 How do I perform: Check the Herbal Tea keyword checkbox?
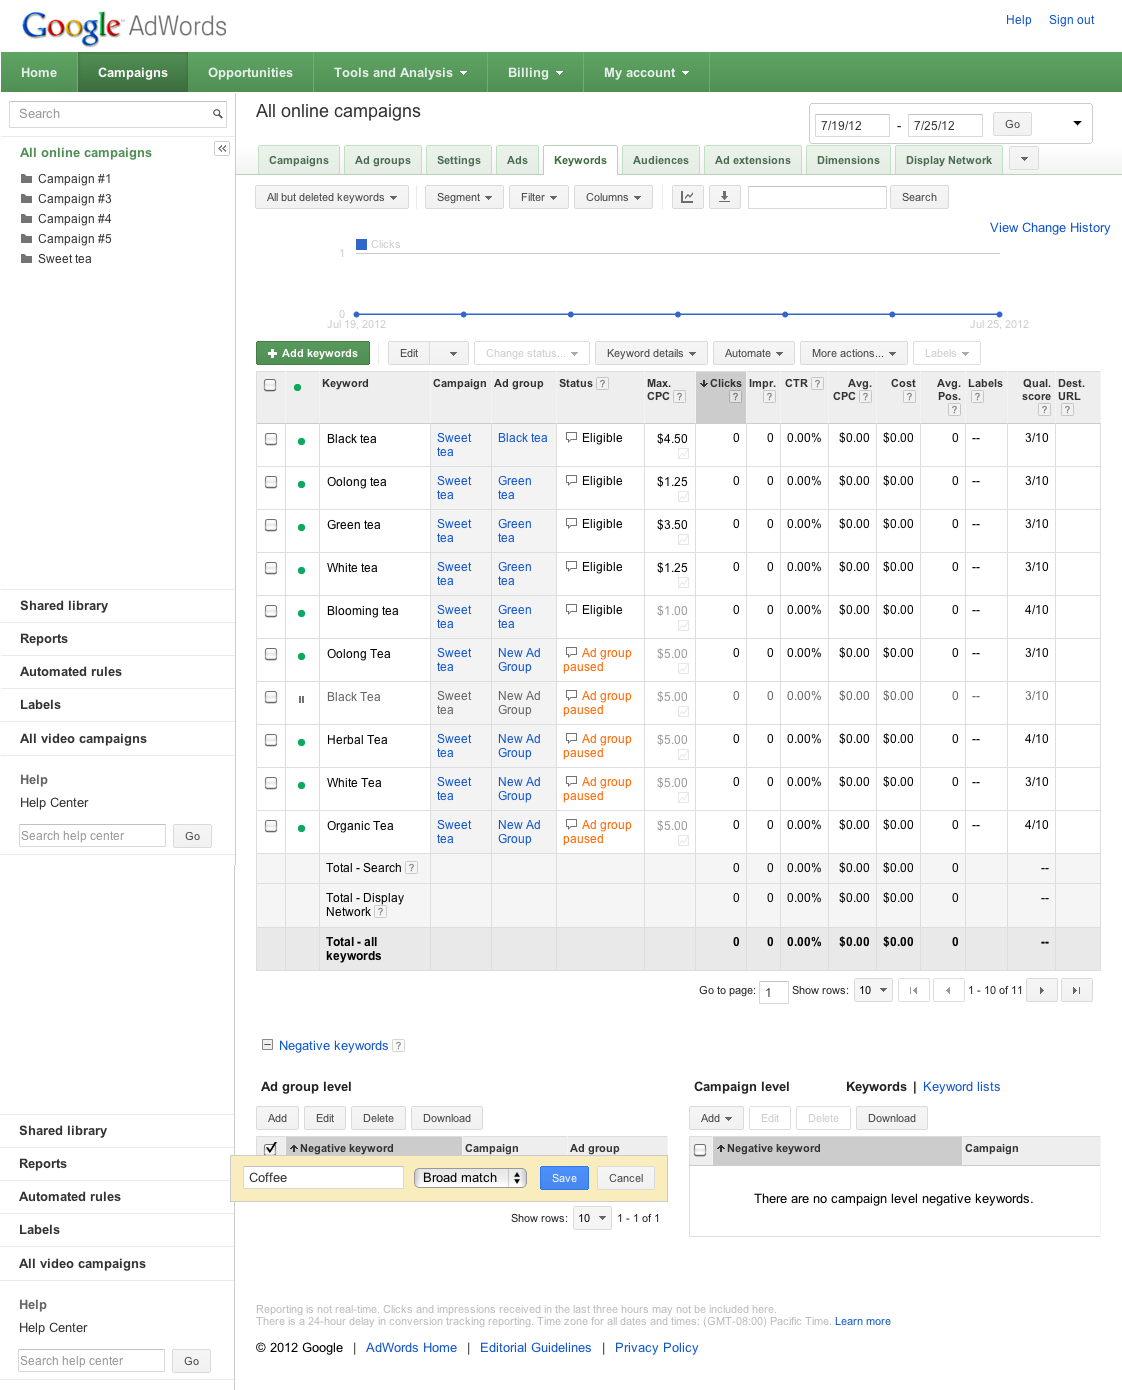point(271,740)
